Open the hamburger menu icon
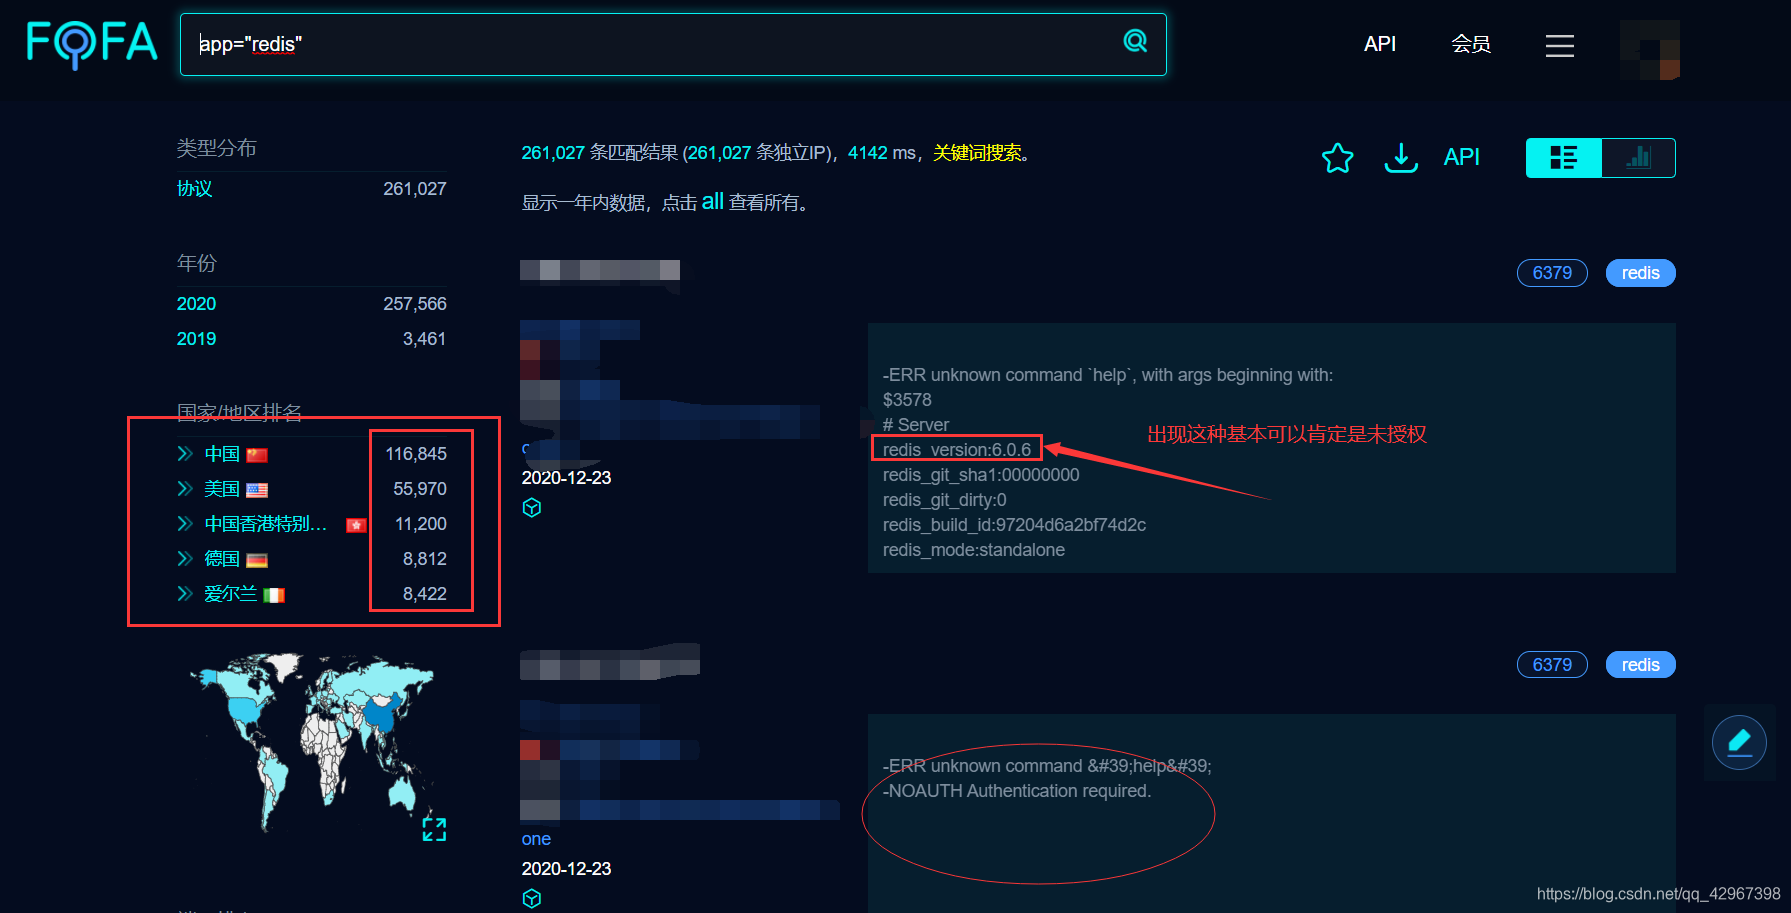 click(x=1559, y=45)
